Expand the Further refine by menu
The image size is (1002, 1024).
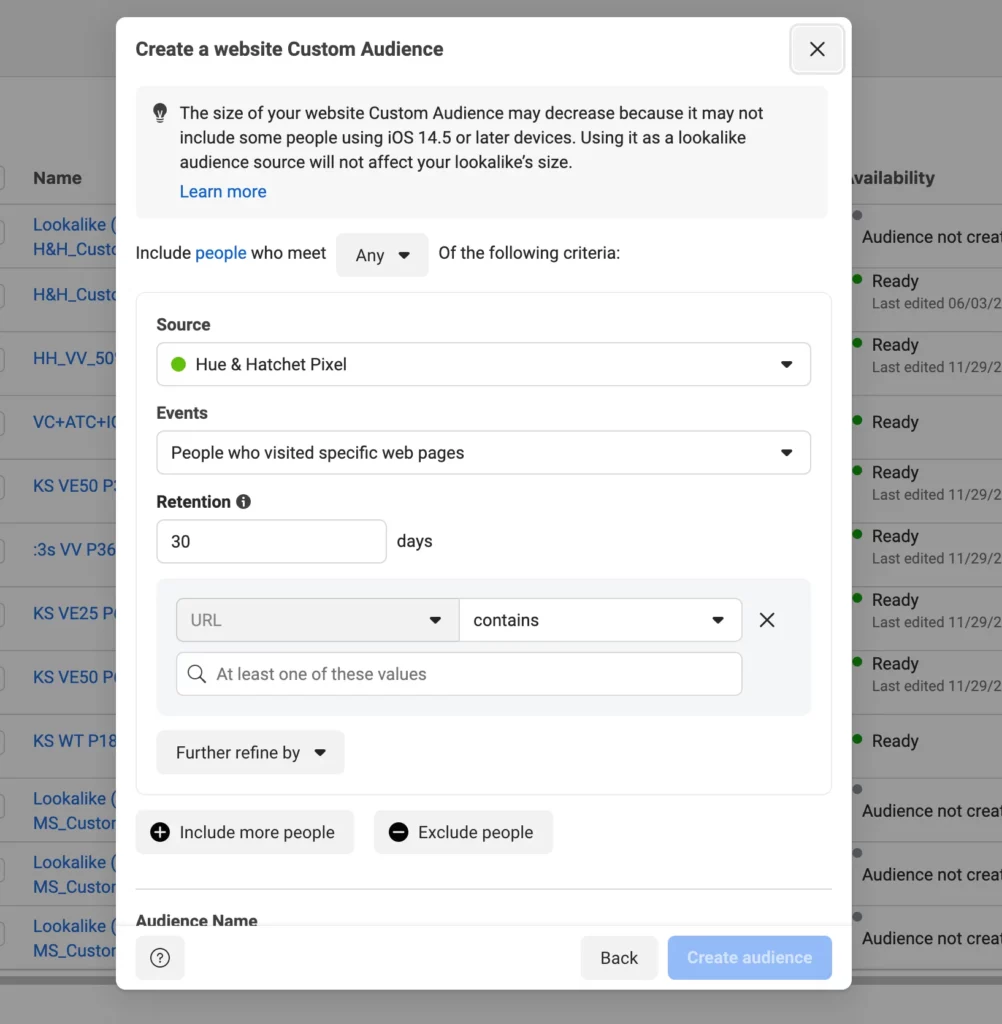click(250, 753)
